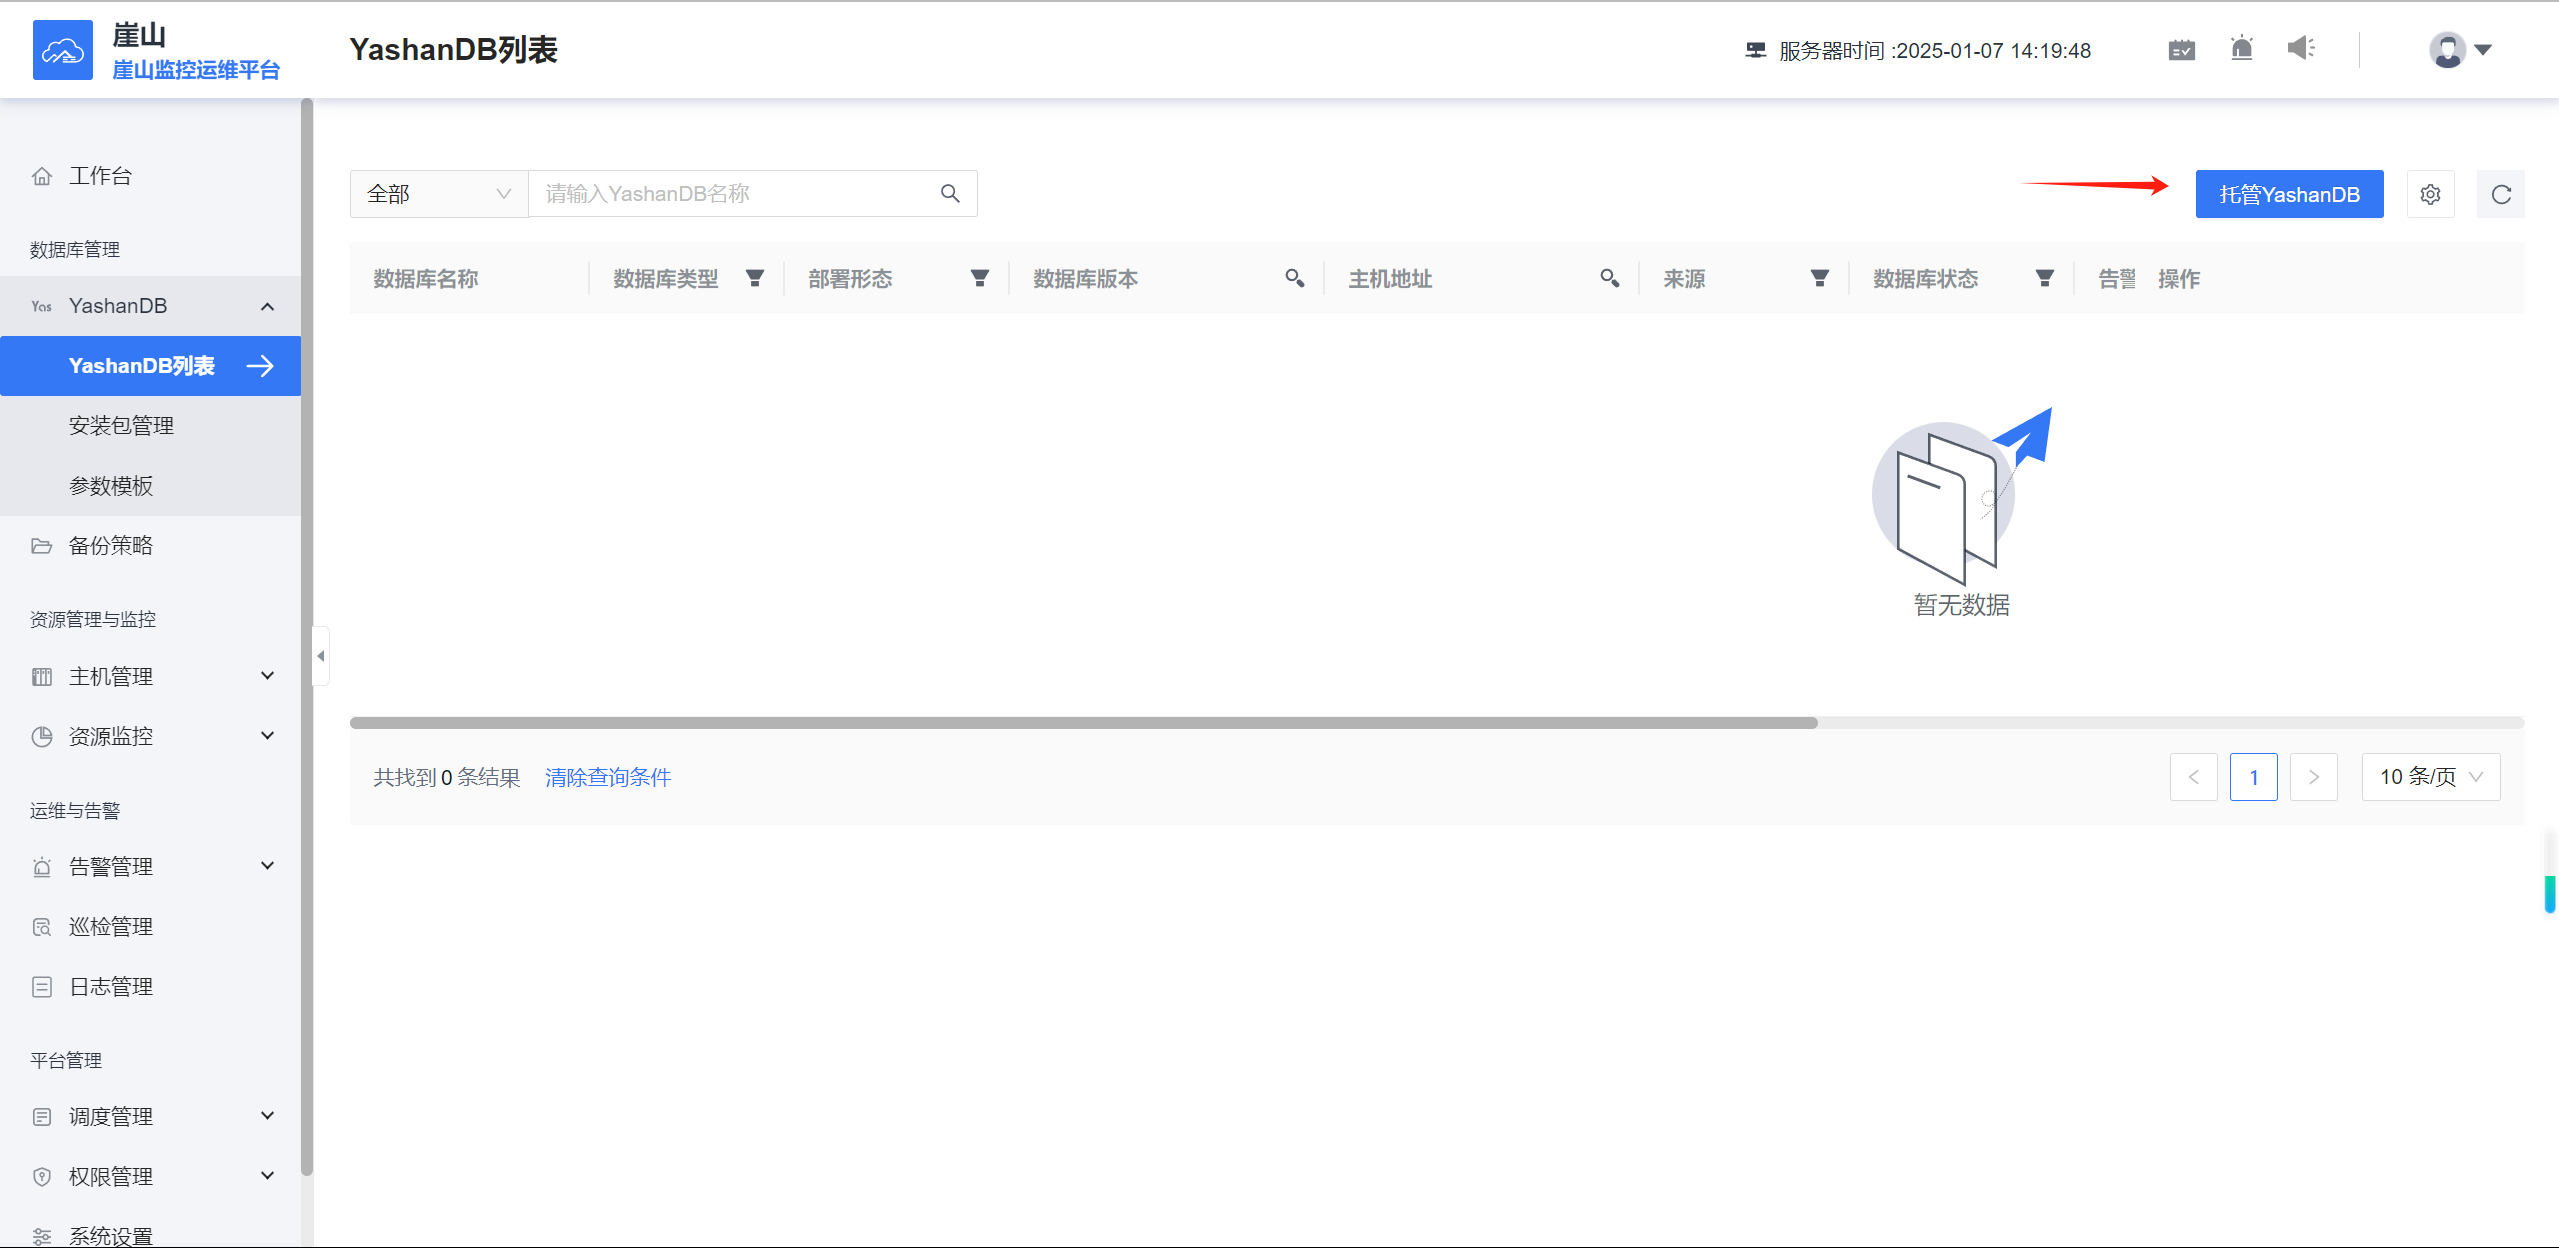
Task: Click the cloud logo icon
Action: click(x=62, y=49)
